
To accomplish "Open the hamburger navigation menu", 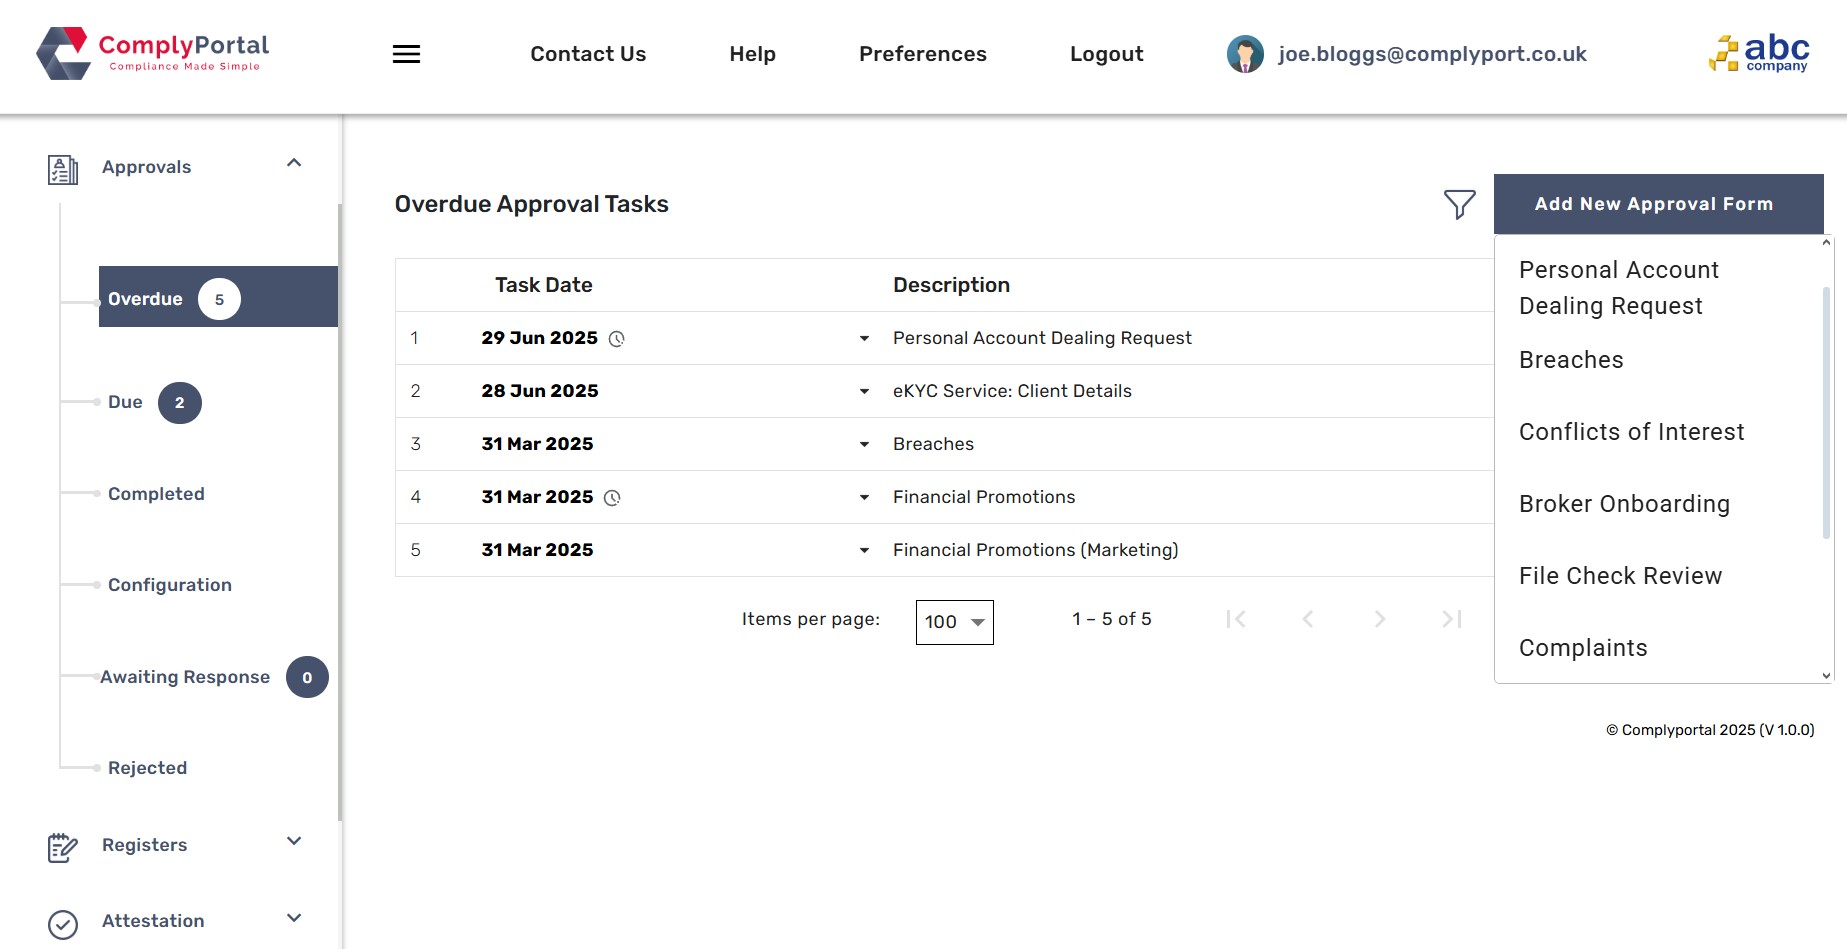I will 406,54.
